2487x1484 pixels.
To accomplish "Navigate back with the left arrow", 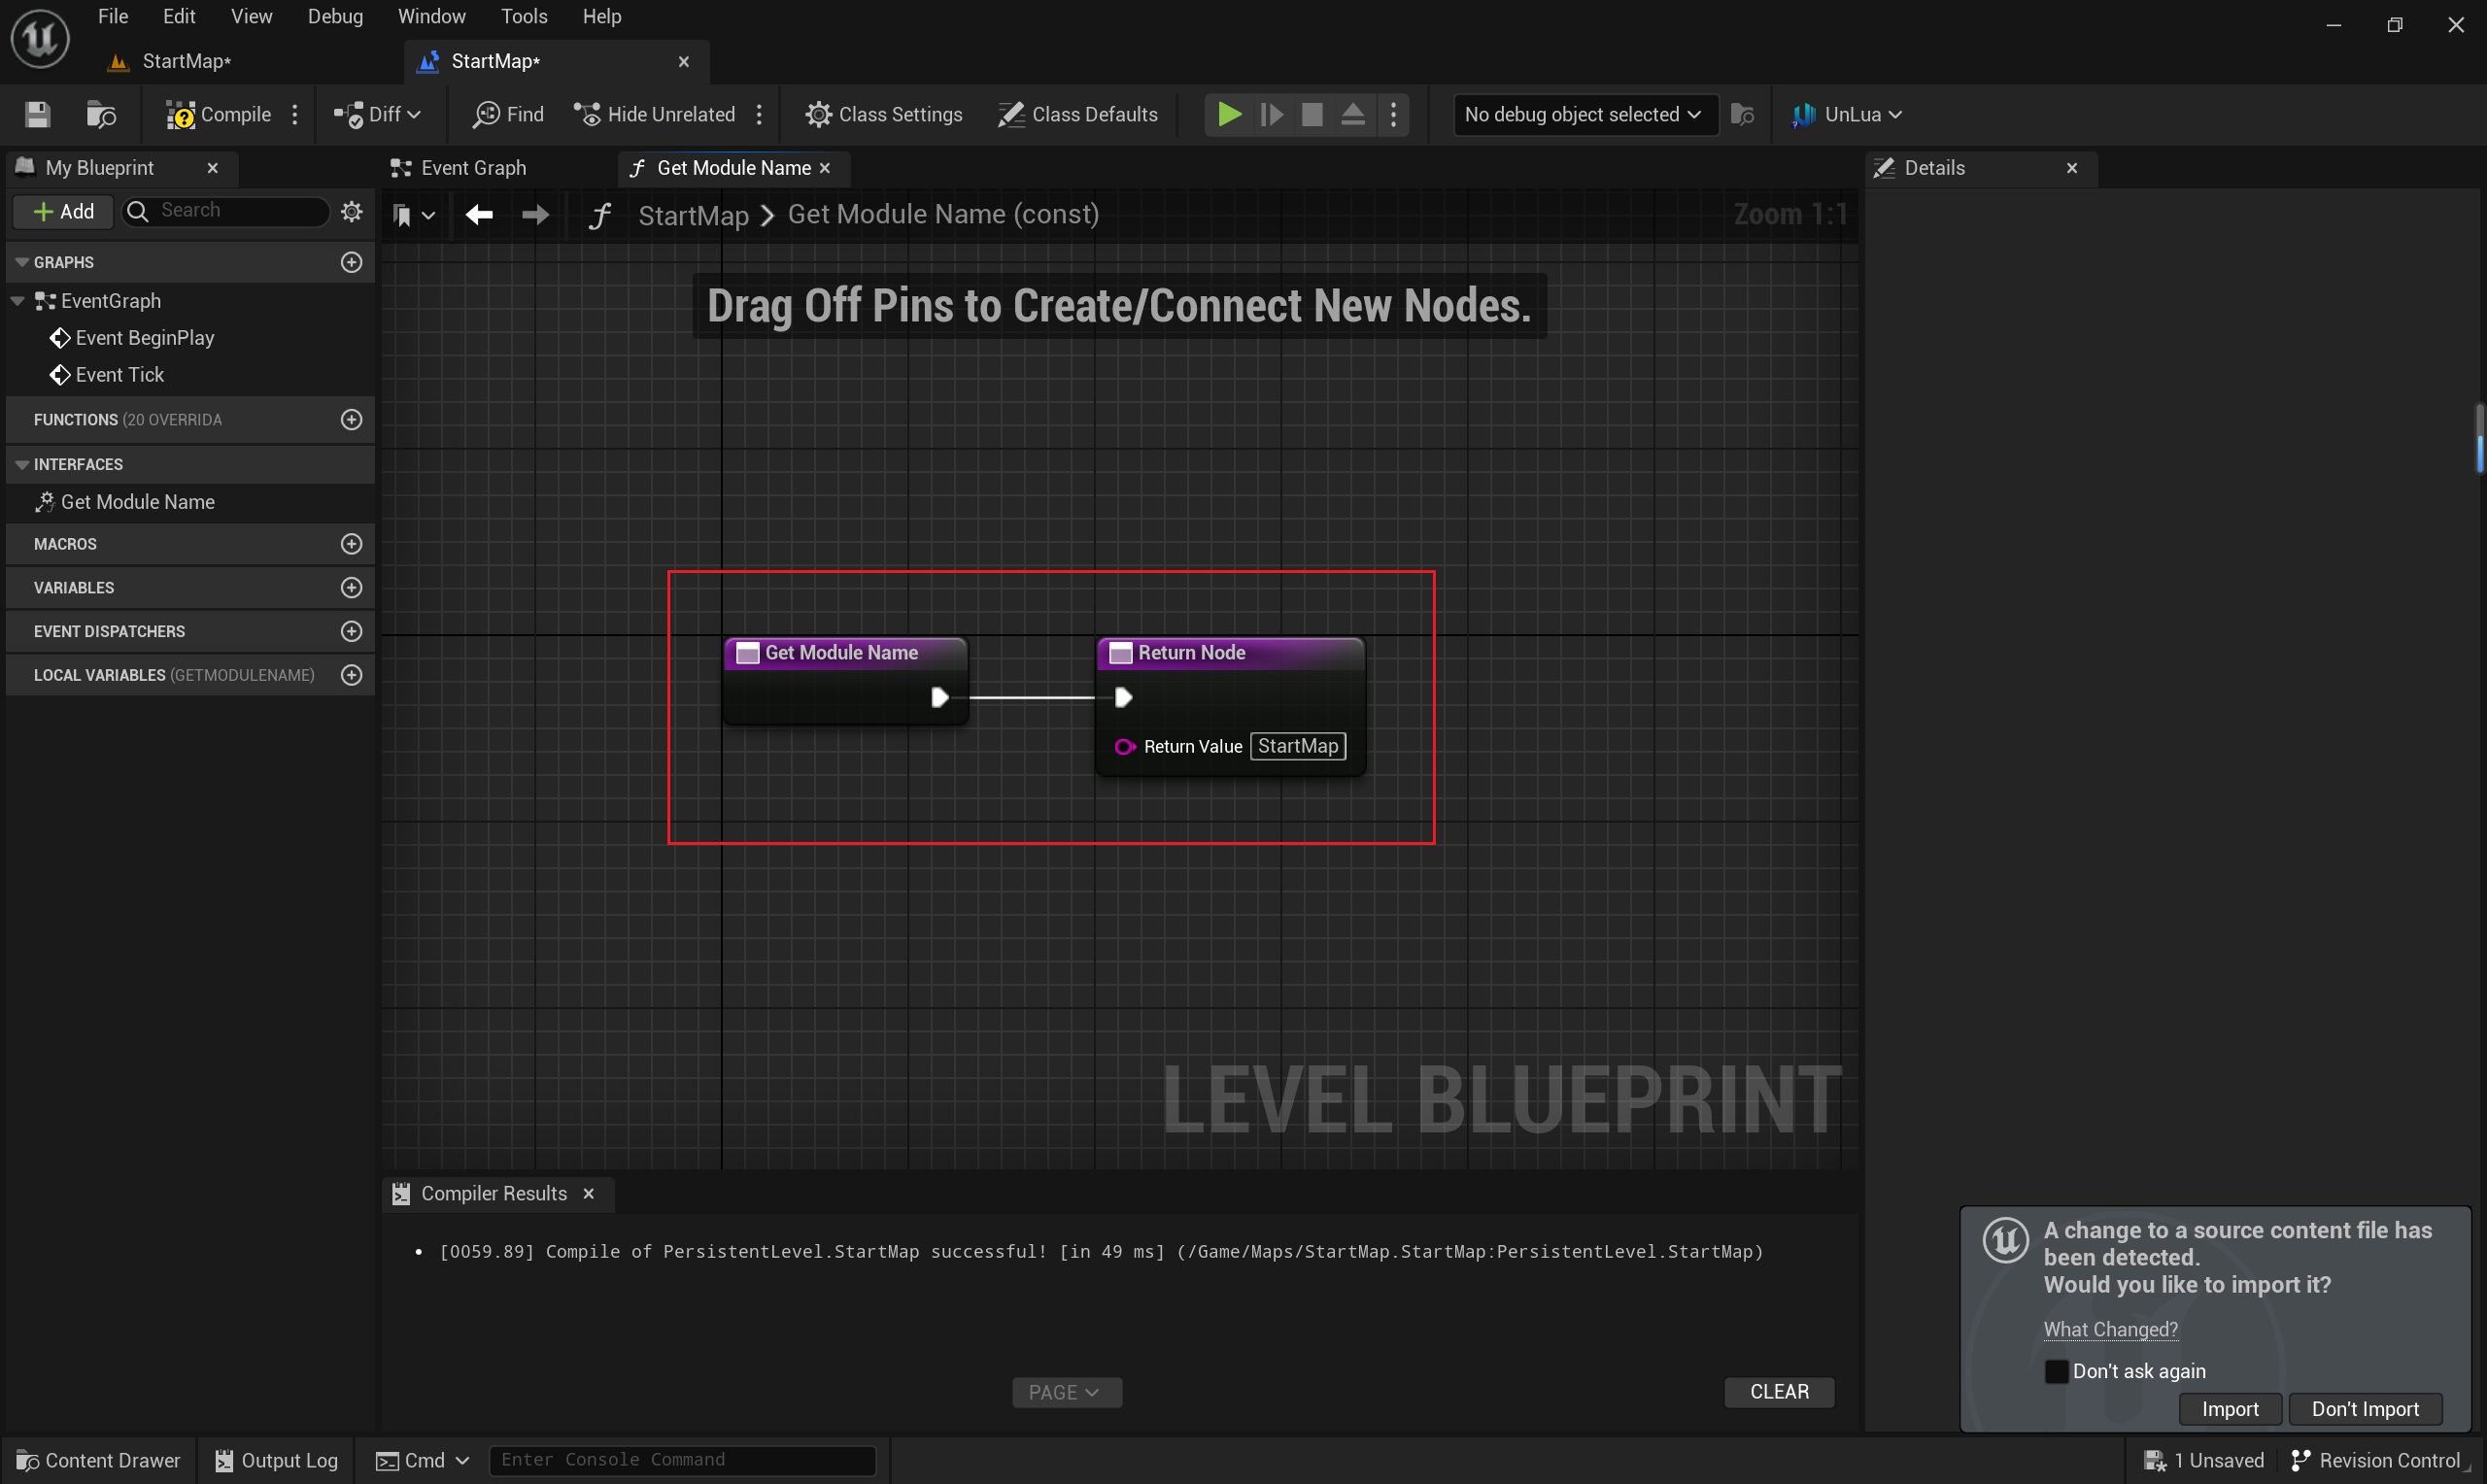I will click(479, 214).
